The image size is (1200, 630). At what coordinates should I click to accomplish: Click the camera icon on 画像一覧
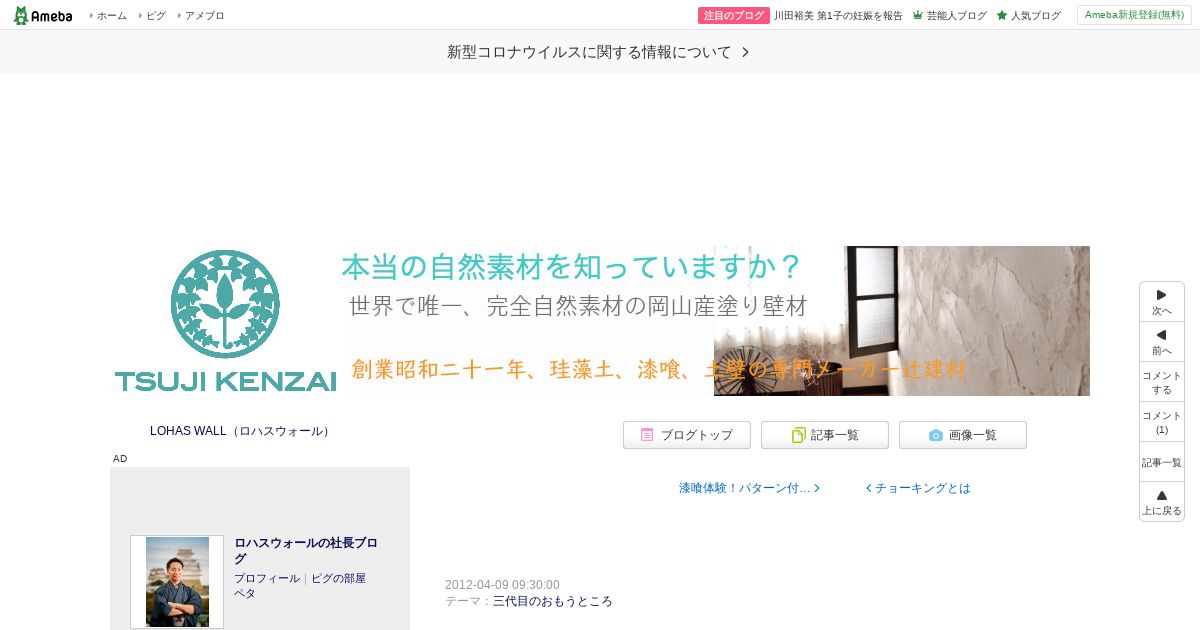[x=936, y=435]
